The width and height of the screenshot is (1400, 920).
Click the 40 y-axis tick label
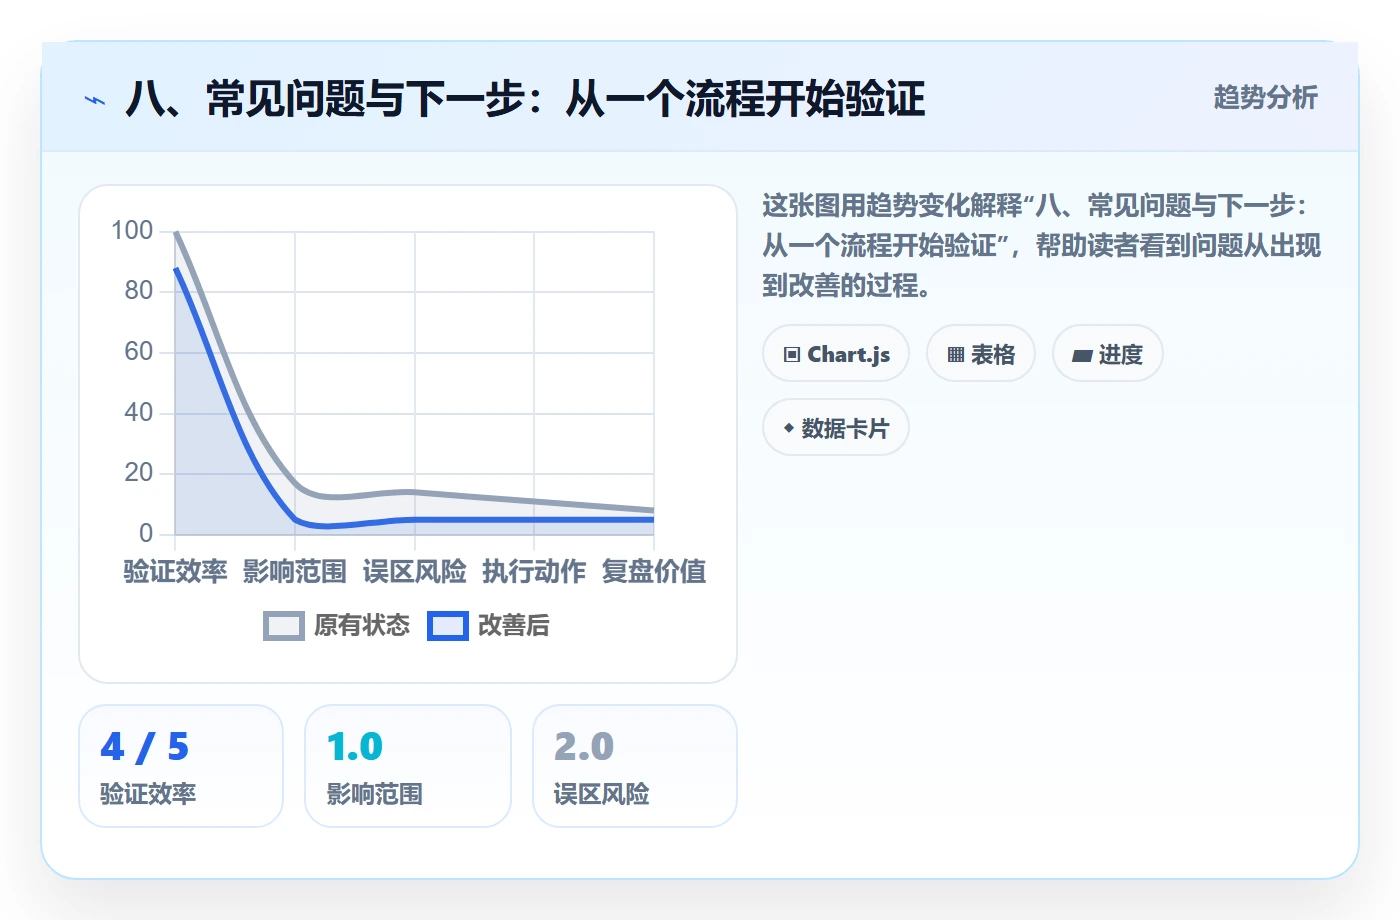point(139,412)
